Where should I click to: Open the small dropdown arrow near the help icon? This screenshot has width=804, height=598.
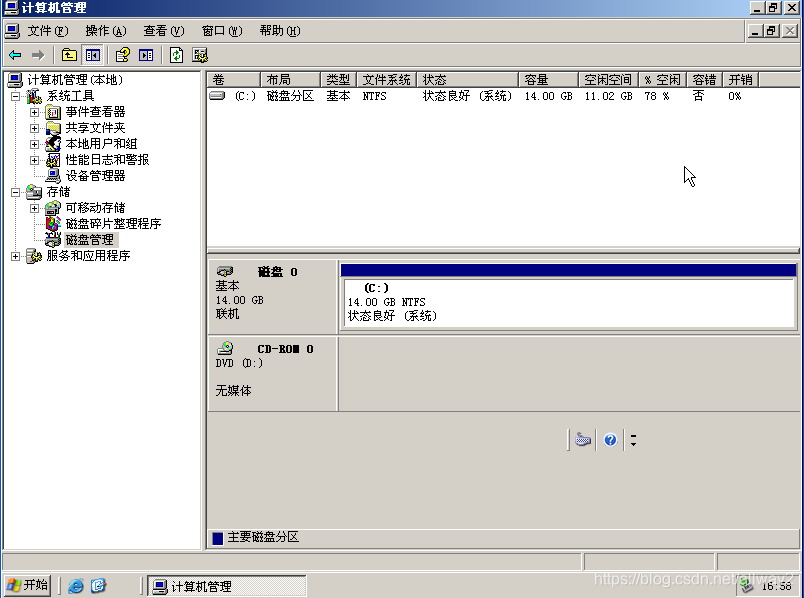point(633,440)
